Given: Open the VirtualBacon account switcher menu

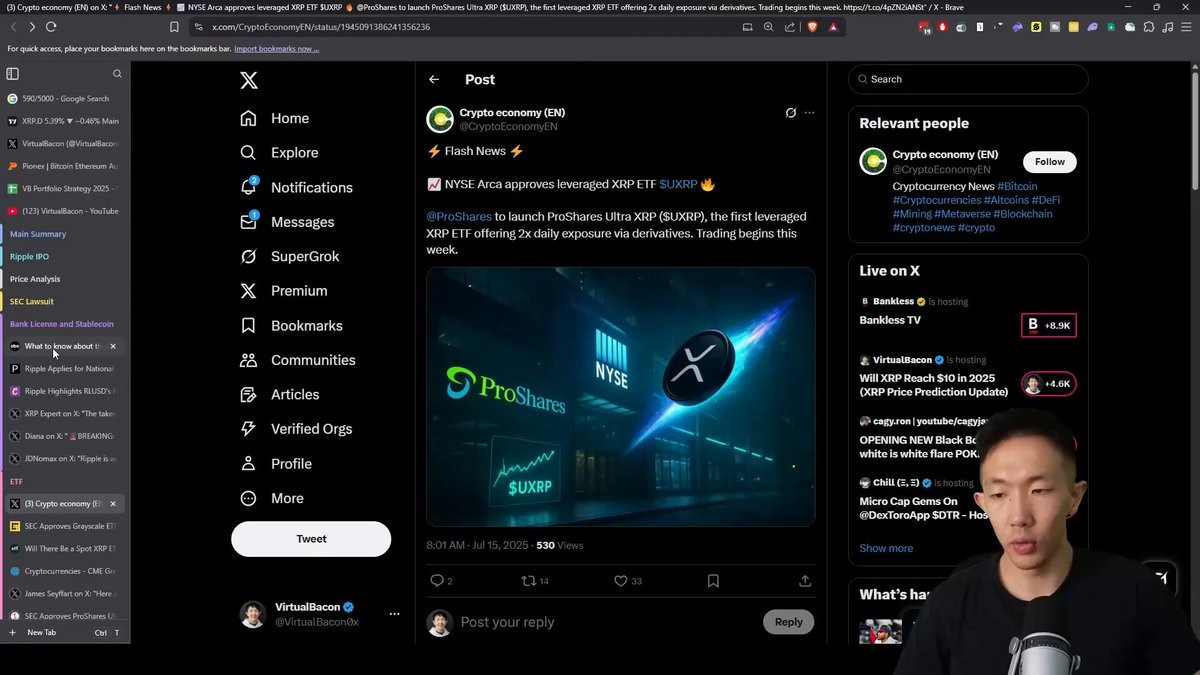Looking at the screenshot, I should (394, 614).
